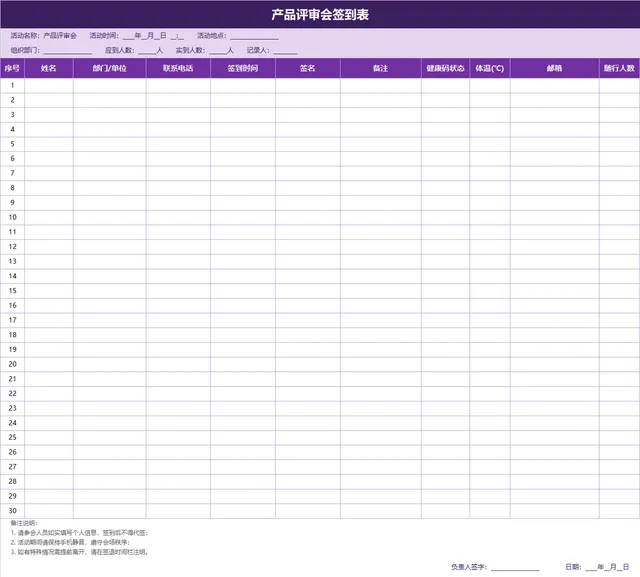Select row number 1 cell
Image resolution: width=640 pixels, height=577 pixels.
[12, 85]
